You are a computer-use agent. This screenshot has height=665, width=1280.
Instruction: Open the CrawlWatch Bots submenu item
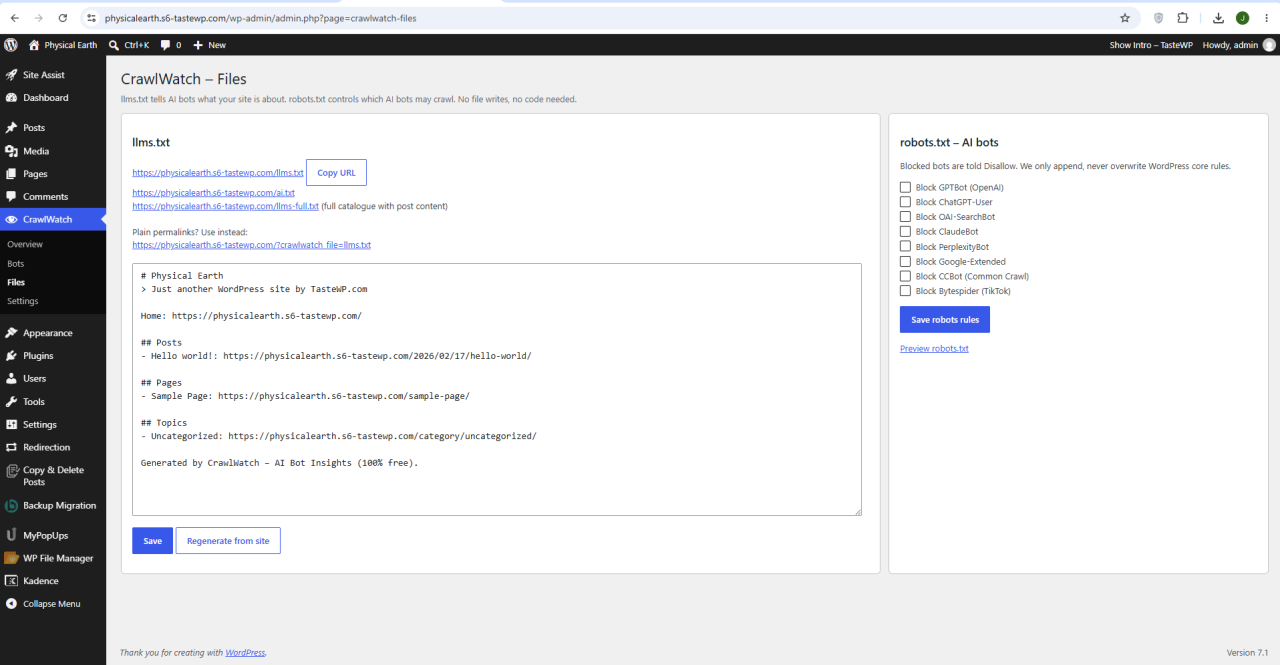coord(15,264)
